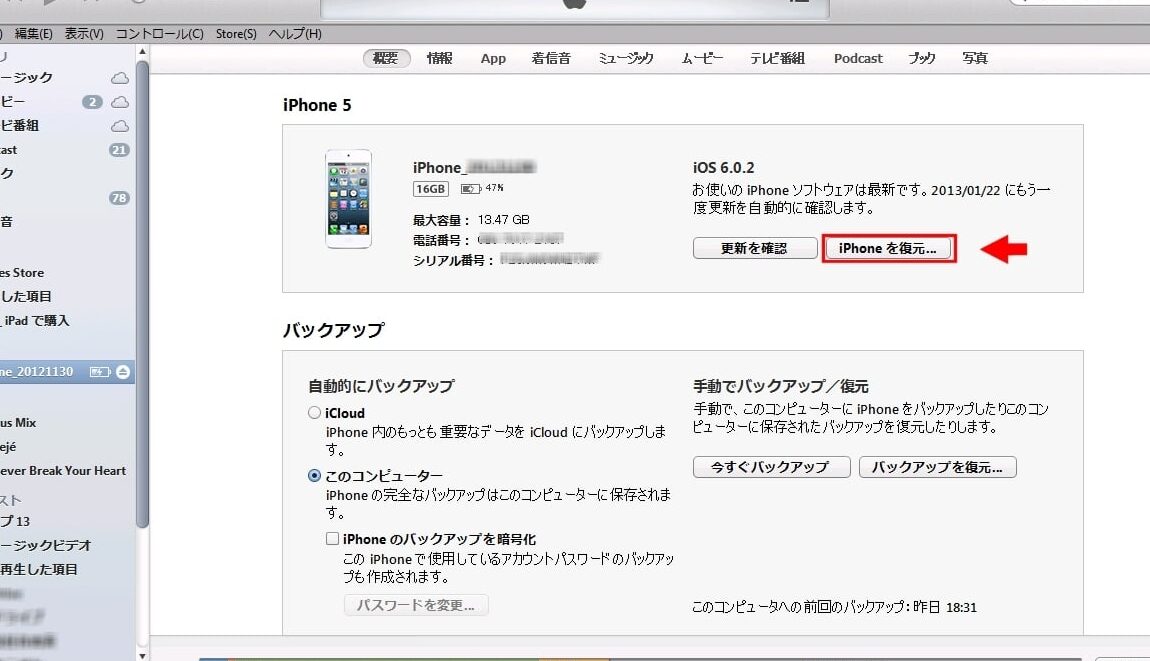Click the badge showing 78
This screenshot has width=1150, height=661.
[x=119, y=198]
